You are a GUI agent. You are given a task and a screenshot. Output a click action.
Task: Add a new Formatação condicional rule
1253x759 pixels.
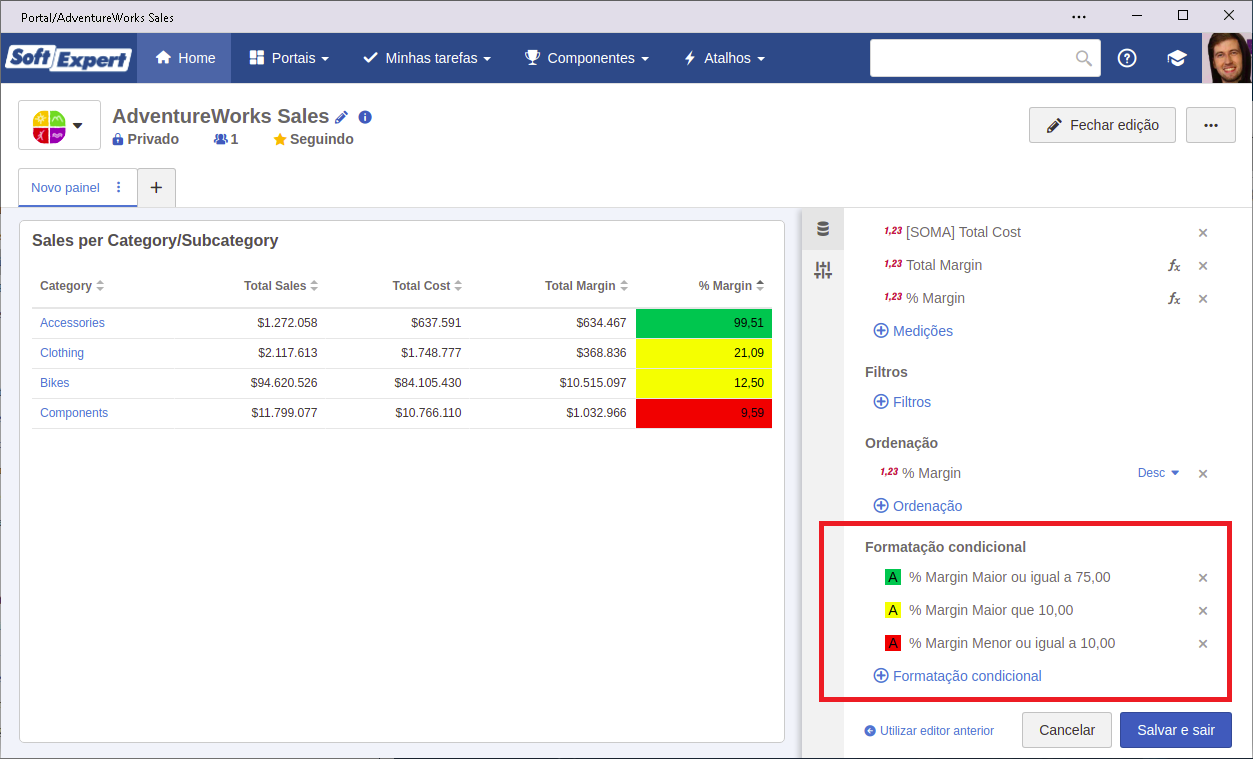(958, 676)
